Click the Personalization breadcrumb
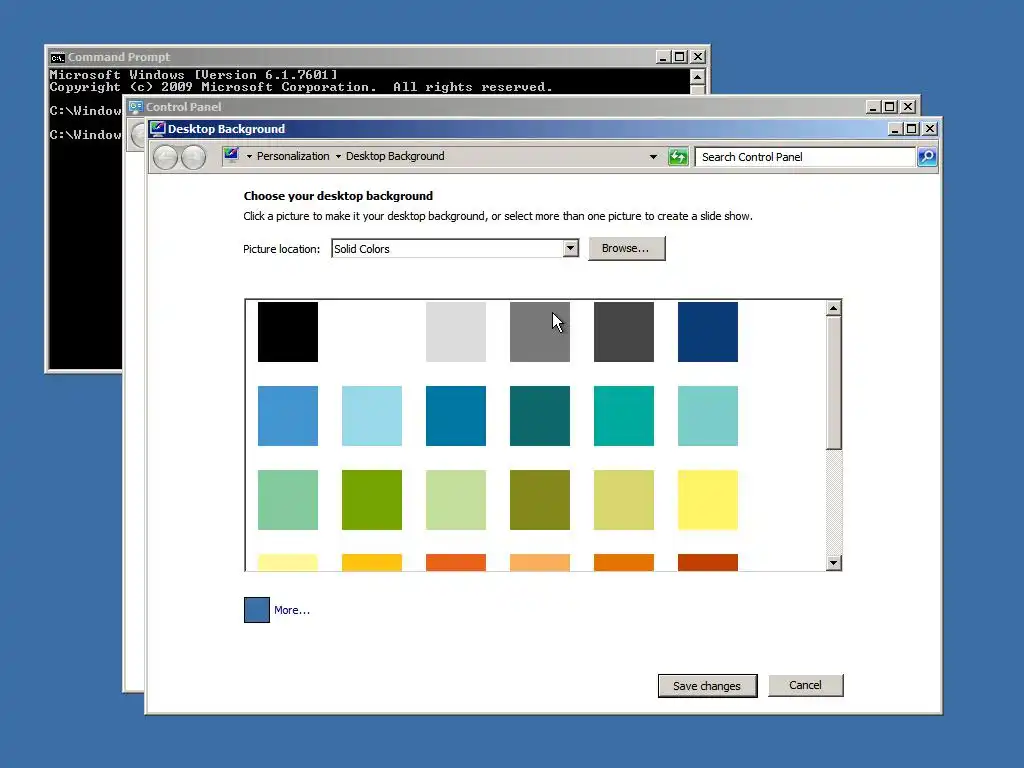The height and width of the screenshot is (768, 1024). click(293, 156)
